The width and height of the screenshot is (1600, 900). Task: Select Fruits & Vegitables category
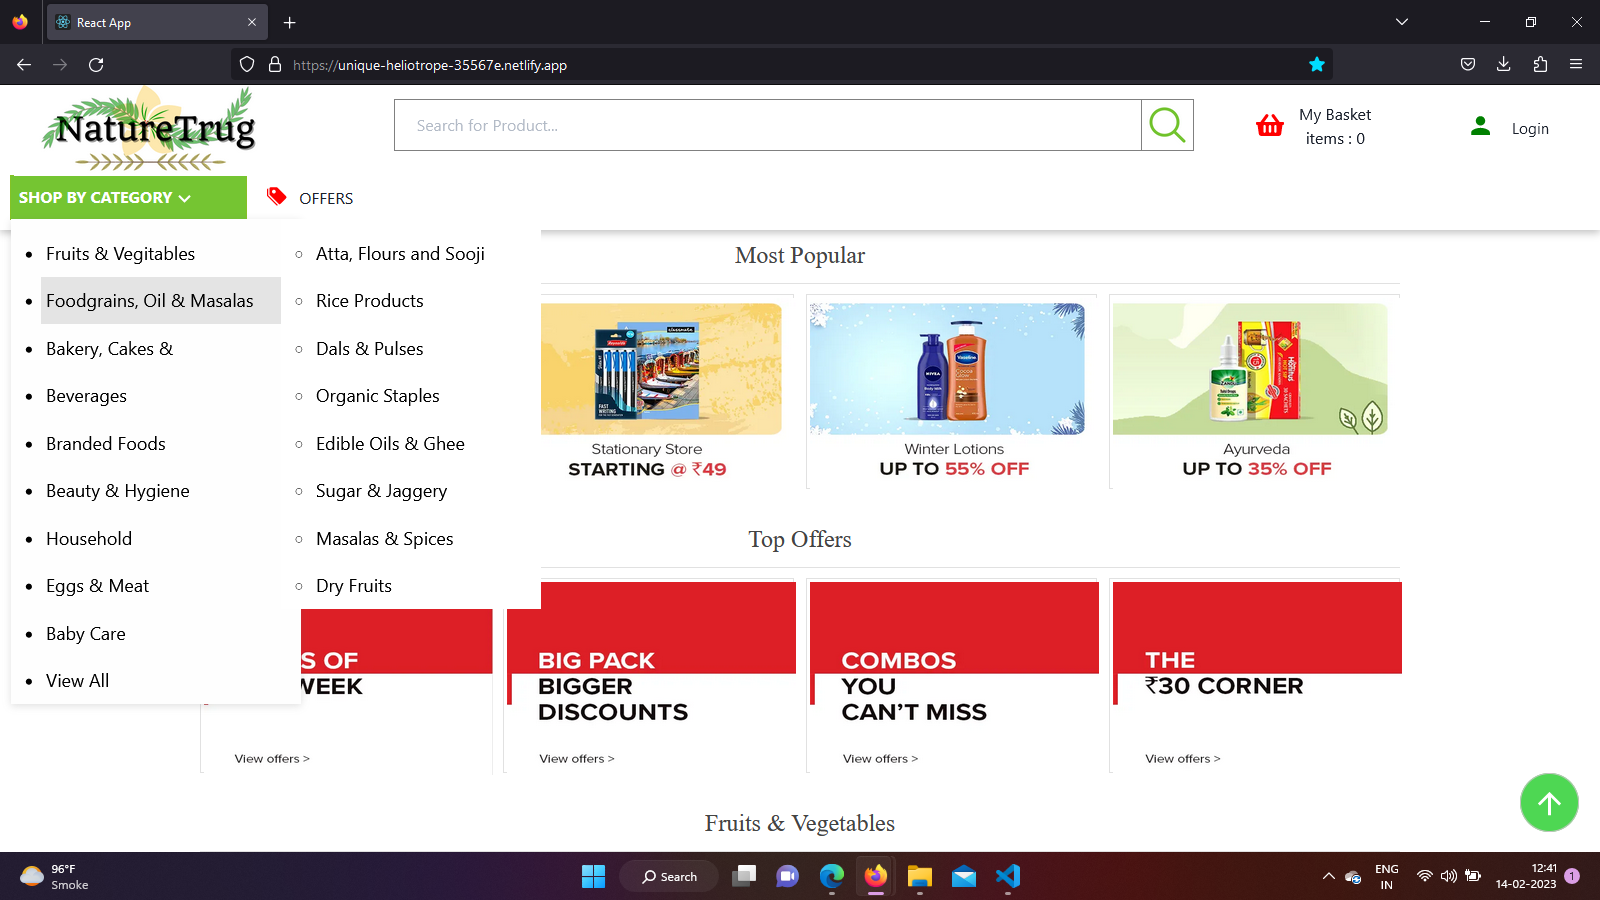[x=120, y=254]
